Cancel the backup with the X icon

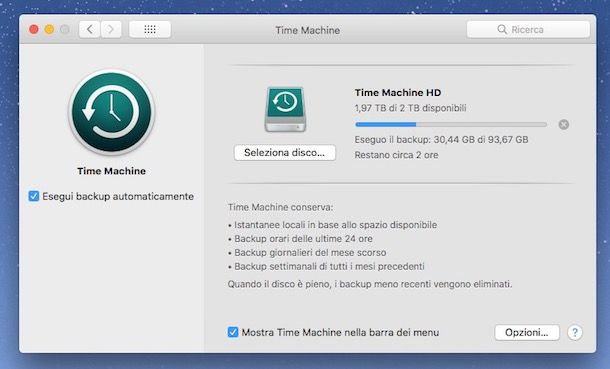click(564, 124)
